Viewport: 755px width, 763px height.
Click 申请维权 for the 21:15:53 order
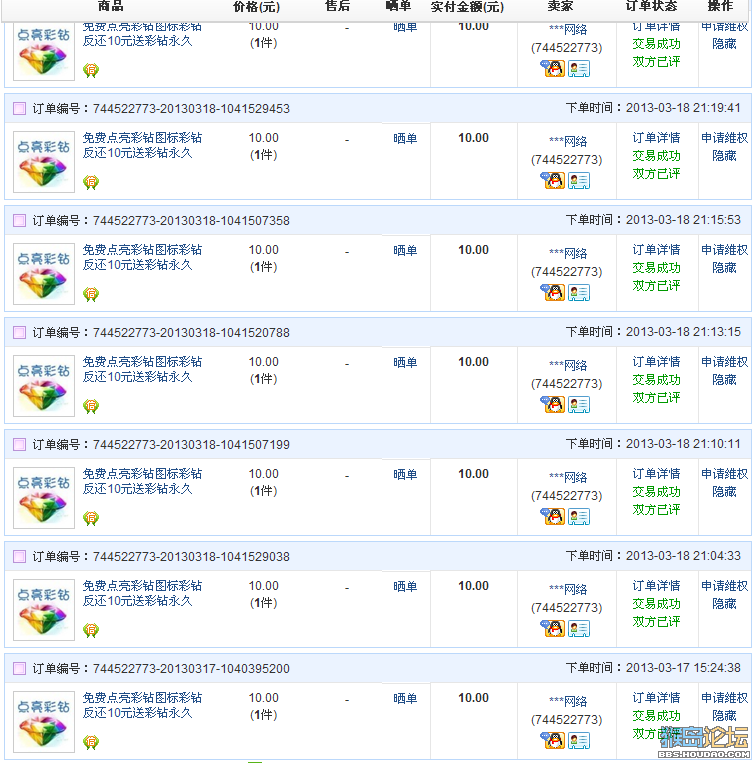click(724, 250)
